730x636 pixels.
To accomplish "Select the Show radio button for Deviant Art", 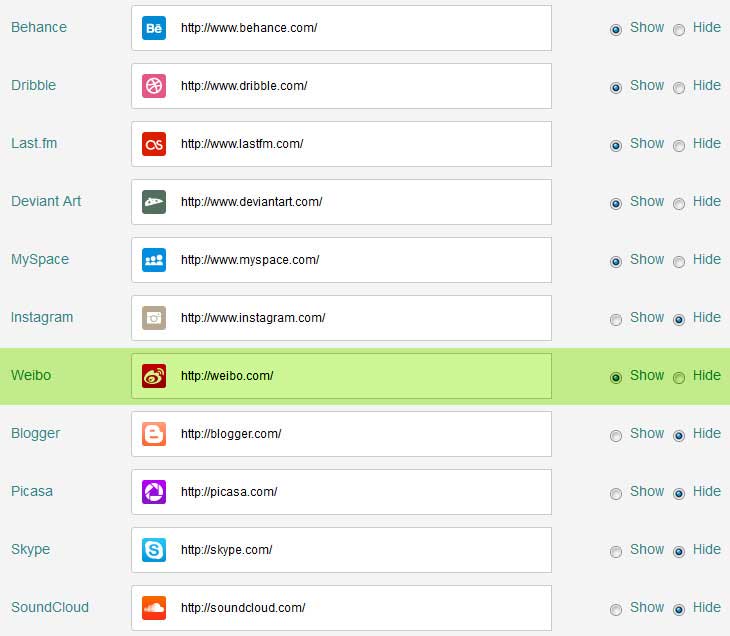I will tap(615, 203).
